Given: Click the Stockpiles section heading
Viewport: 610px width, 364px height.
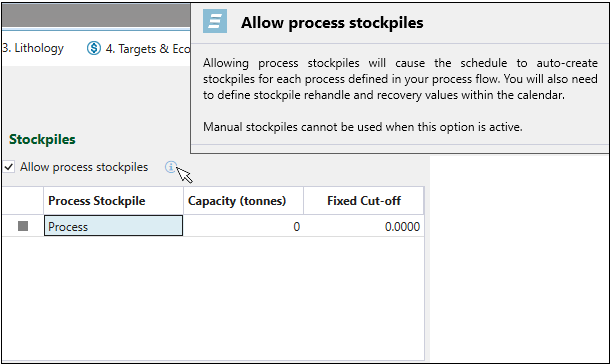Looking at the screenshot, I should [42, 139].
